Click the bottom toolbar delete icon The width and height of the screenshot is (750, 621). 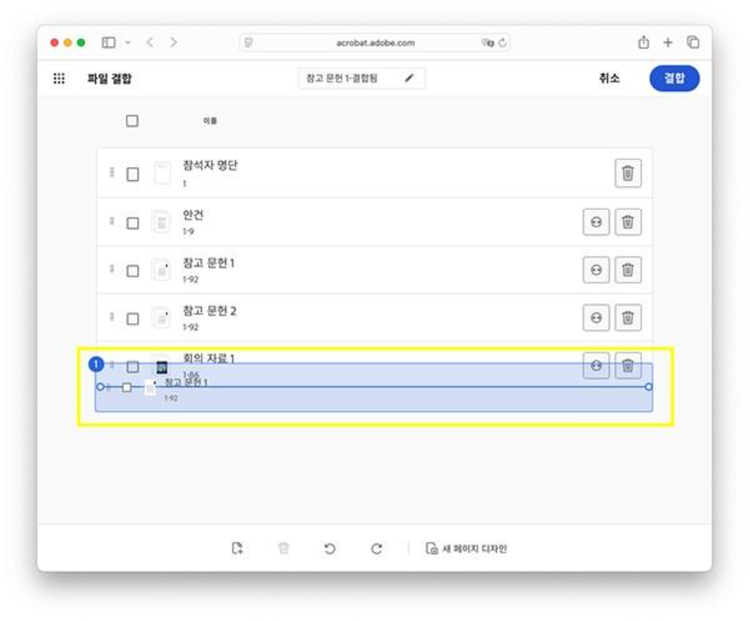click(x=283, y=548)
